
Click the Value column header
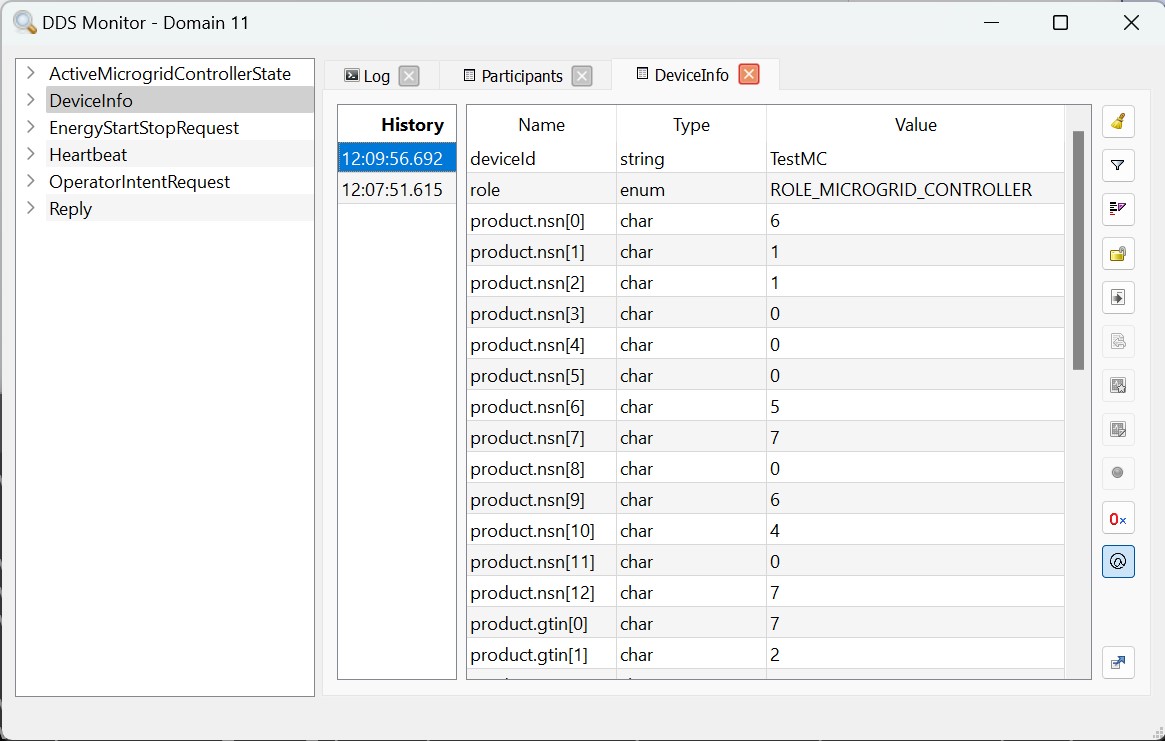pos(915,125)
